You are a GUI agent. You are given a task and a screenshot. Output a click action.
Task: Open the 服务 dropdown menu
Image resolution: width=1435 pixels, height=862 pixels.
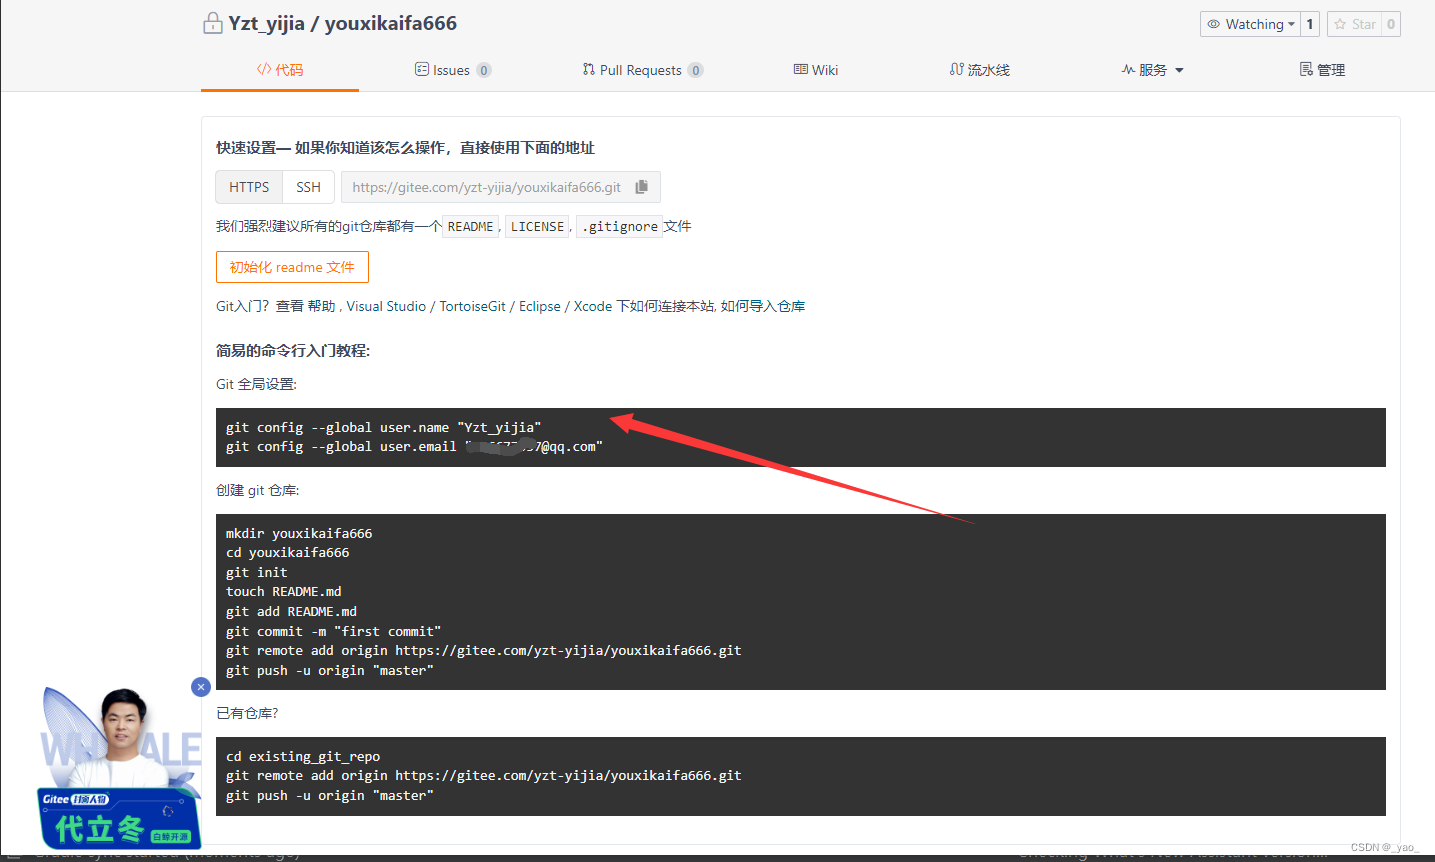(1153, 70)
